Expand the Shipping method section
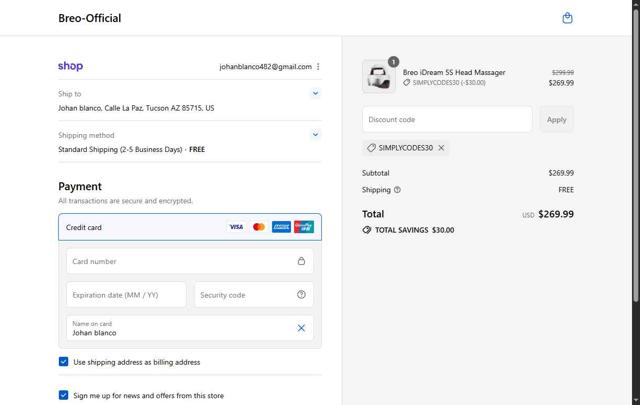The image size is (640, 405). [315, 134]
